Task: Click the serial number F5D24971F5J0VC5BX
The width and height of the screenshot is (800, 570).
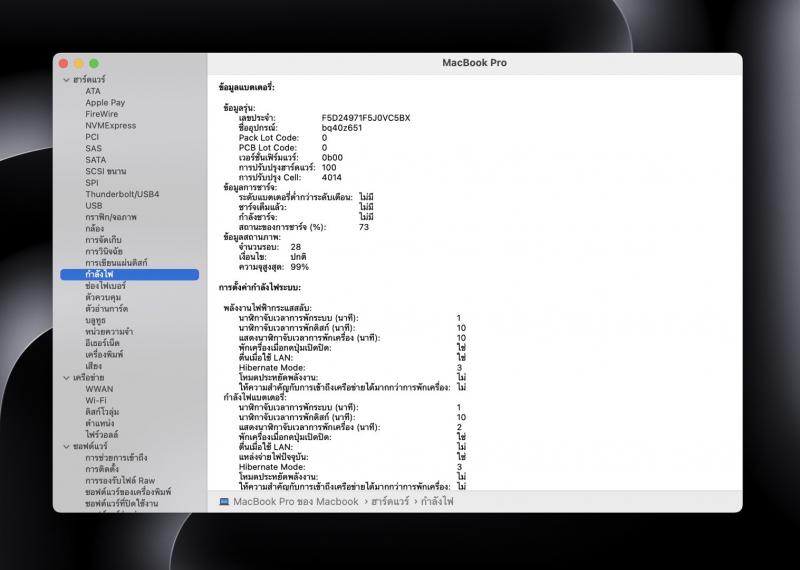Action: tap(366, 118)
